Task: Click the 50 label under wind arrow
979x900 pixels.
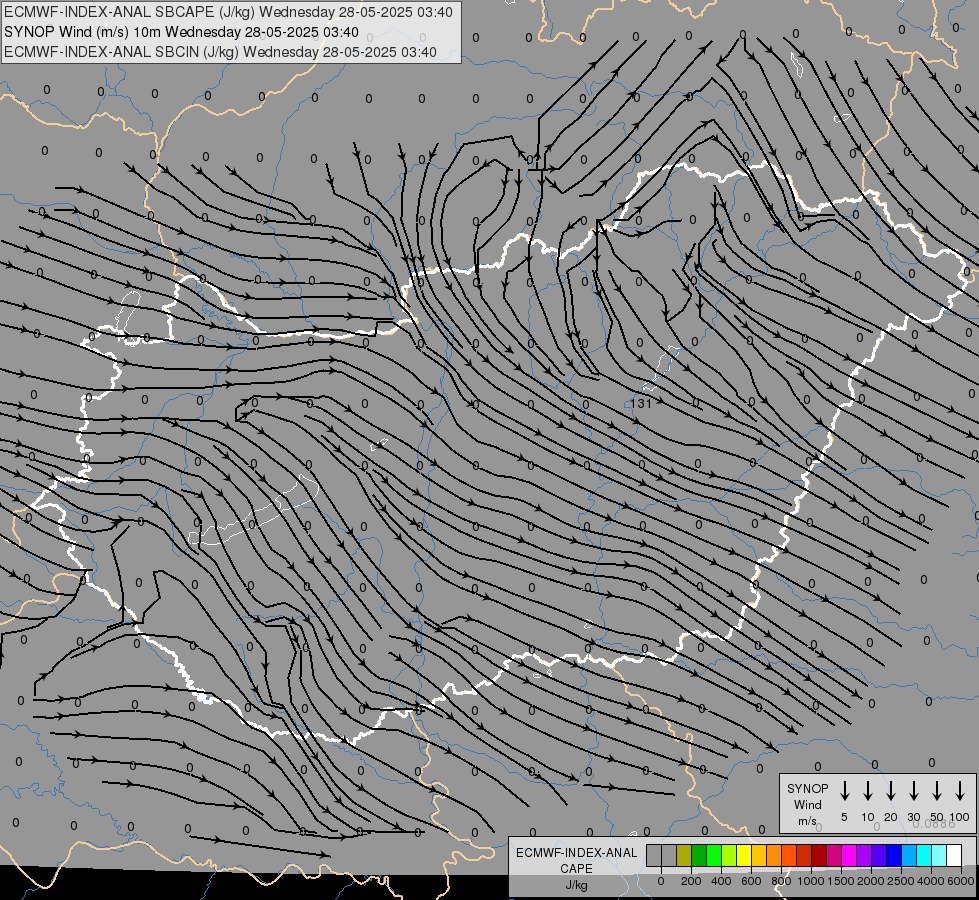Action: [937, 817]
